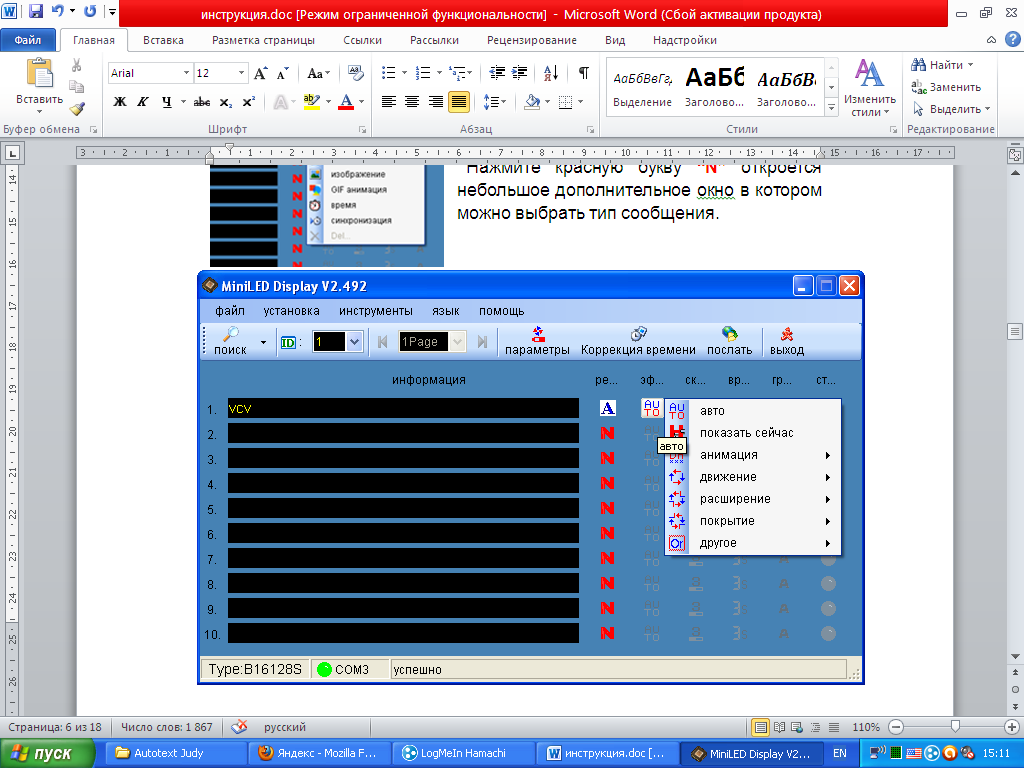Click русский language in status bar
Viewport: 1024px width, 768px height.
285,727
